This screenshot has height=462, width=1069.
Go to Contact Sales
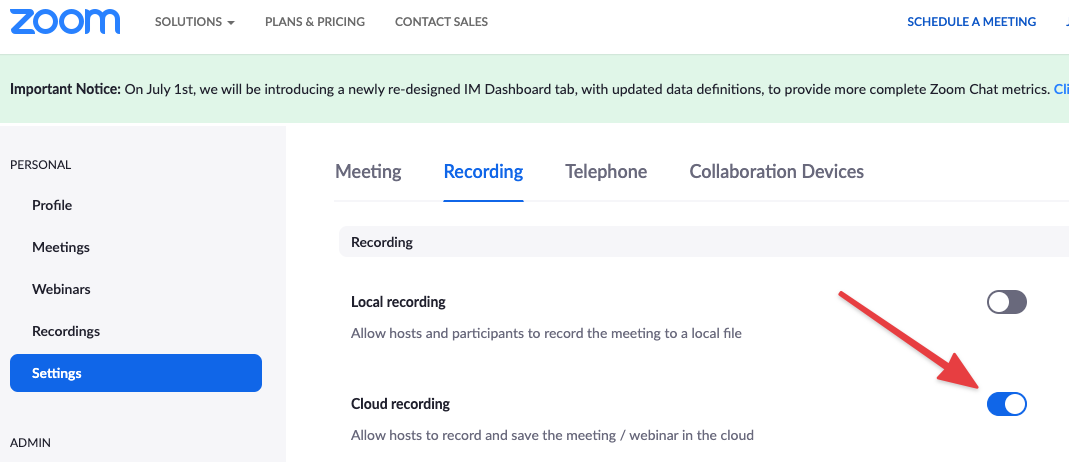[x=441, y=22]
